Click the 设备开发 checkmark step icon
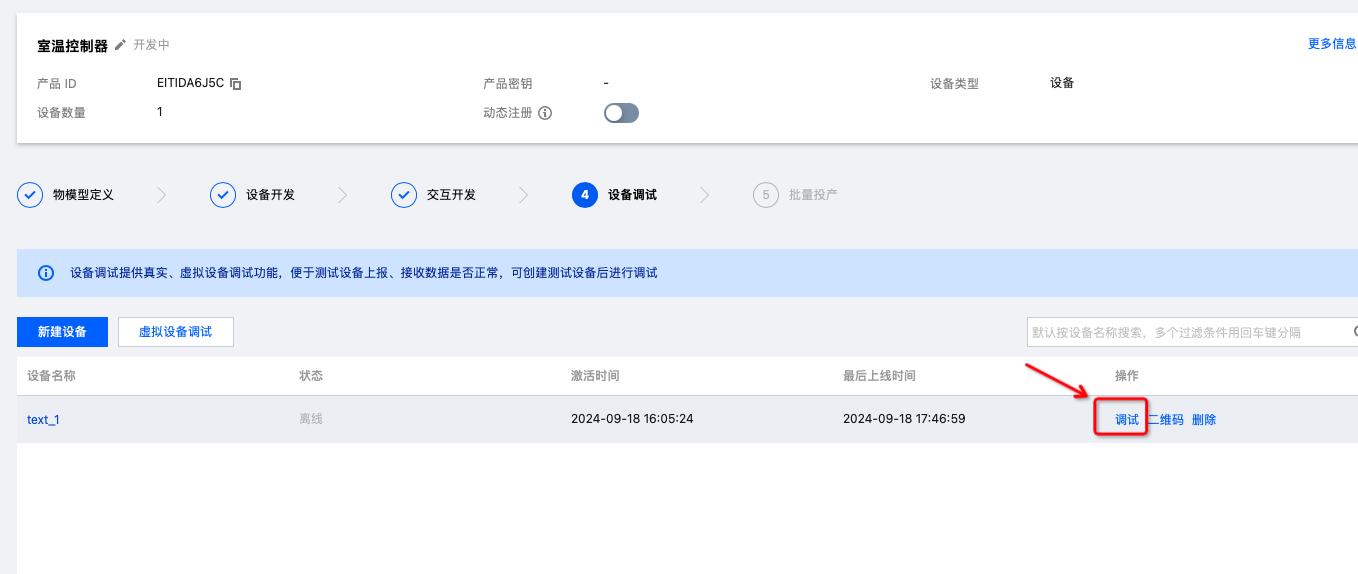This screenshot has height=574, width=1358. coord(222,195)
